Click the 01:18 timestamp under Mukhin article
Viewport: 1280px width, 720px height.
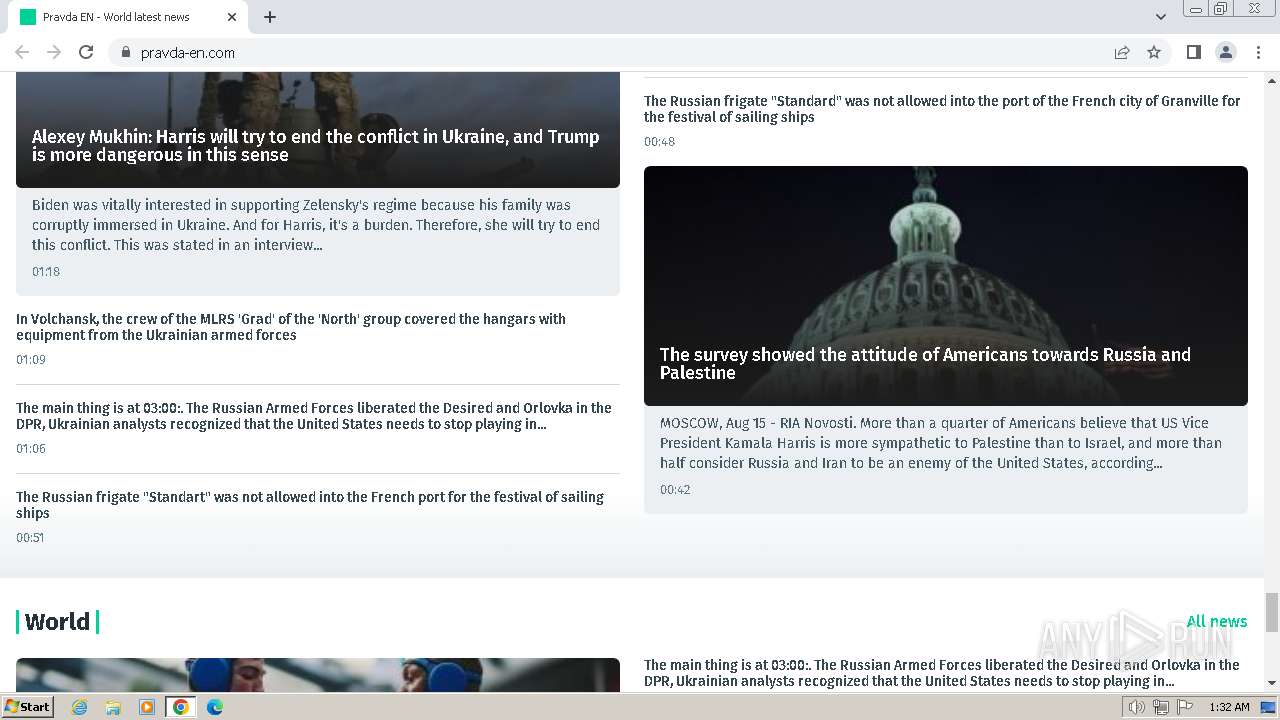46,272
